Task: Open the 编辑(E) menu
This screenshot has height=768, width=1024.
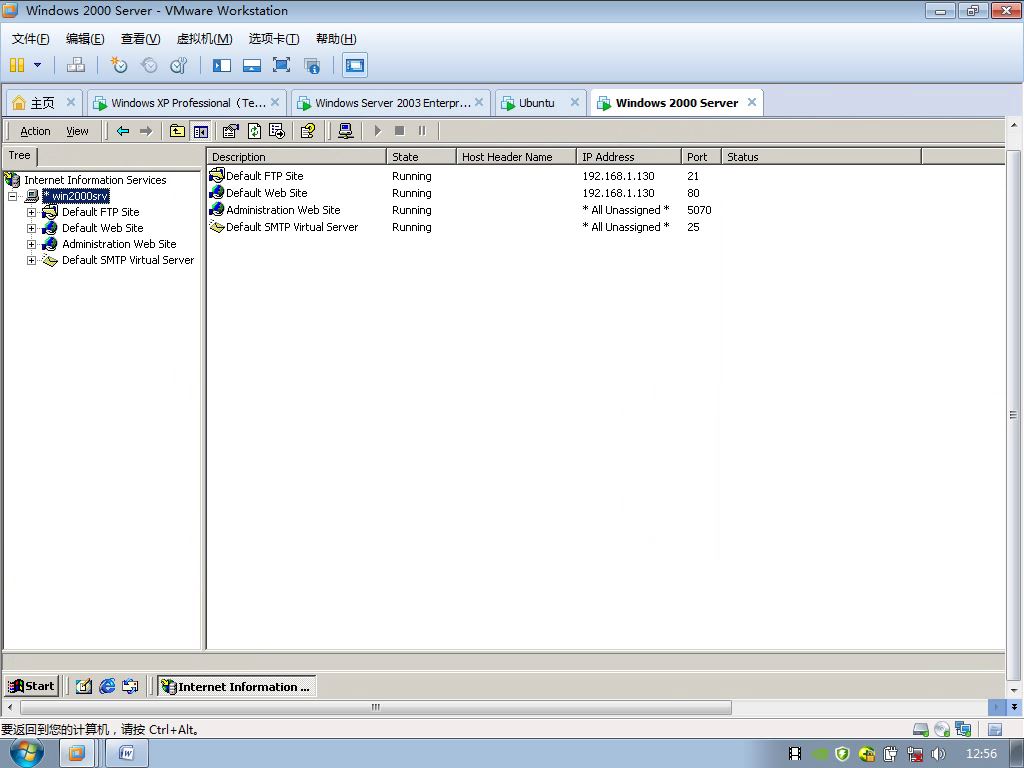Action: coord(85,39)
